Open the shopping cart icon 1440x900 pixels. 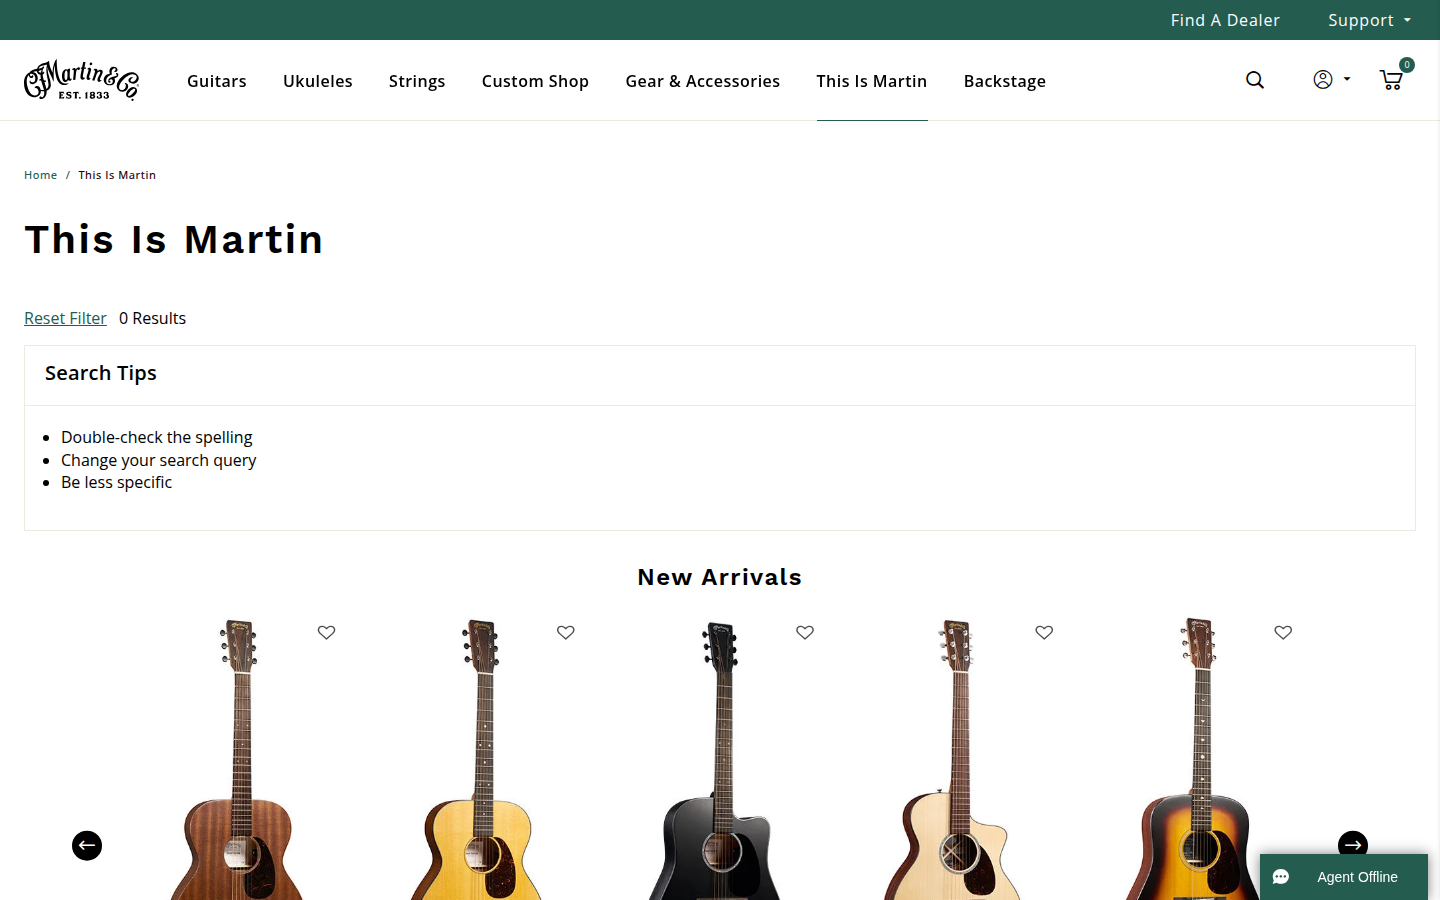[1391, 80]
